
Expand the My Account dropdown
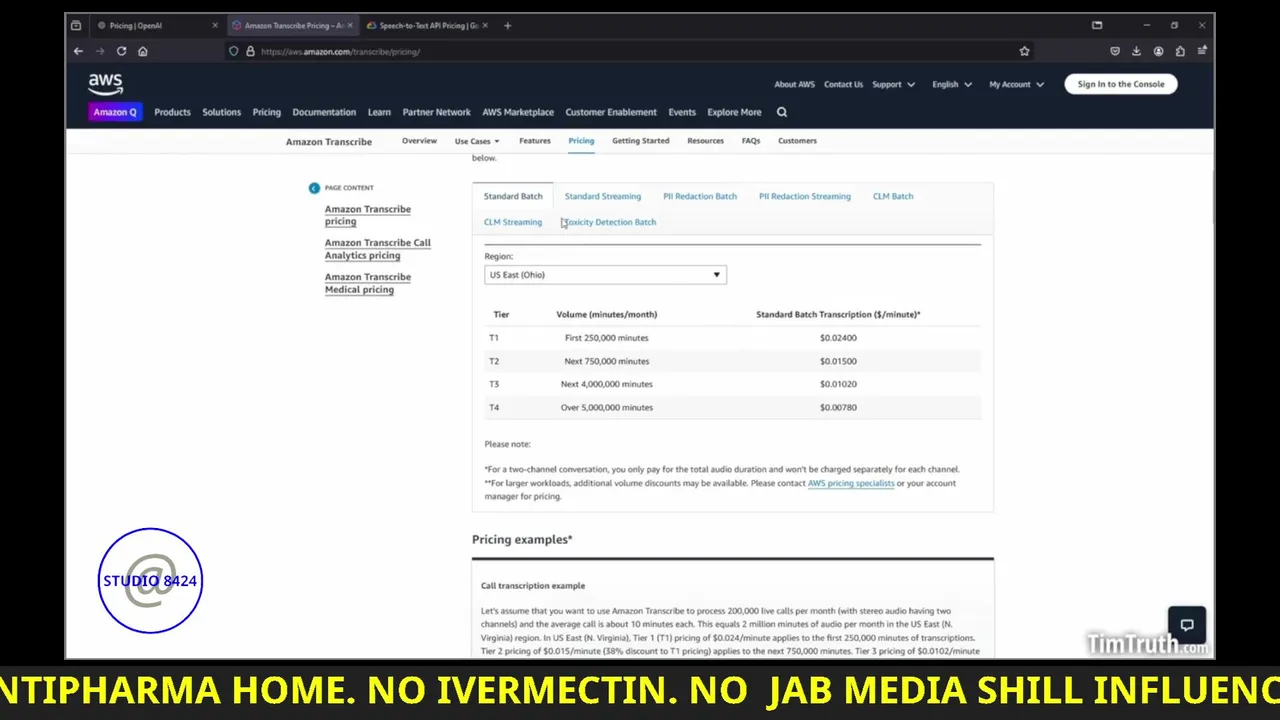(1016, 85)
